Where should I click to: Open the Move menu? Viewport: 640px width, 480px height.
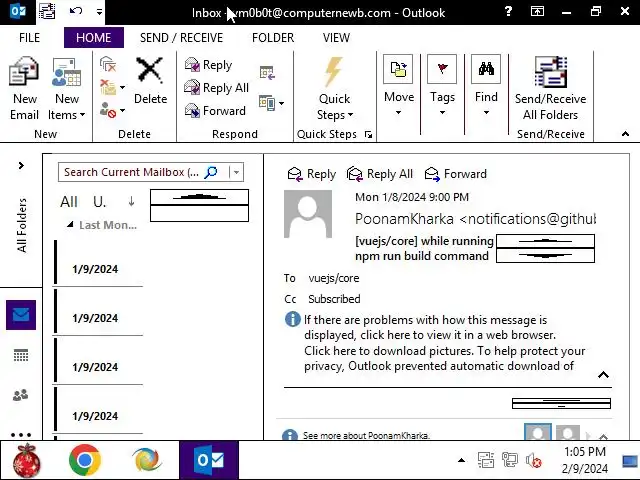[399, 86]
